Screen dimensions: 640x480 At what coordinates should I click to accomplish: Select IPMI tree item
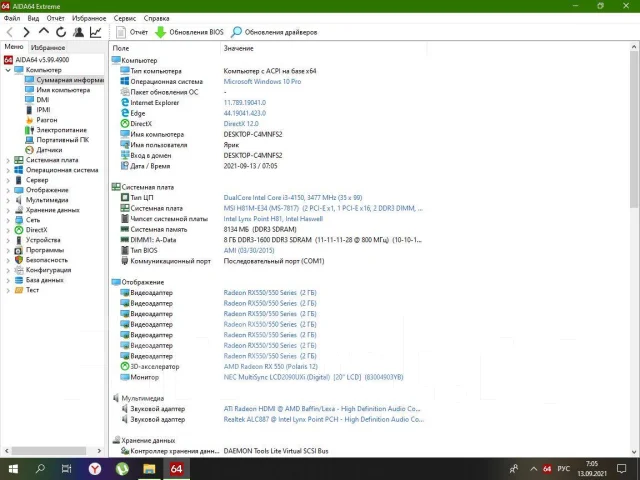point(38,110)
